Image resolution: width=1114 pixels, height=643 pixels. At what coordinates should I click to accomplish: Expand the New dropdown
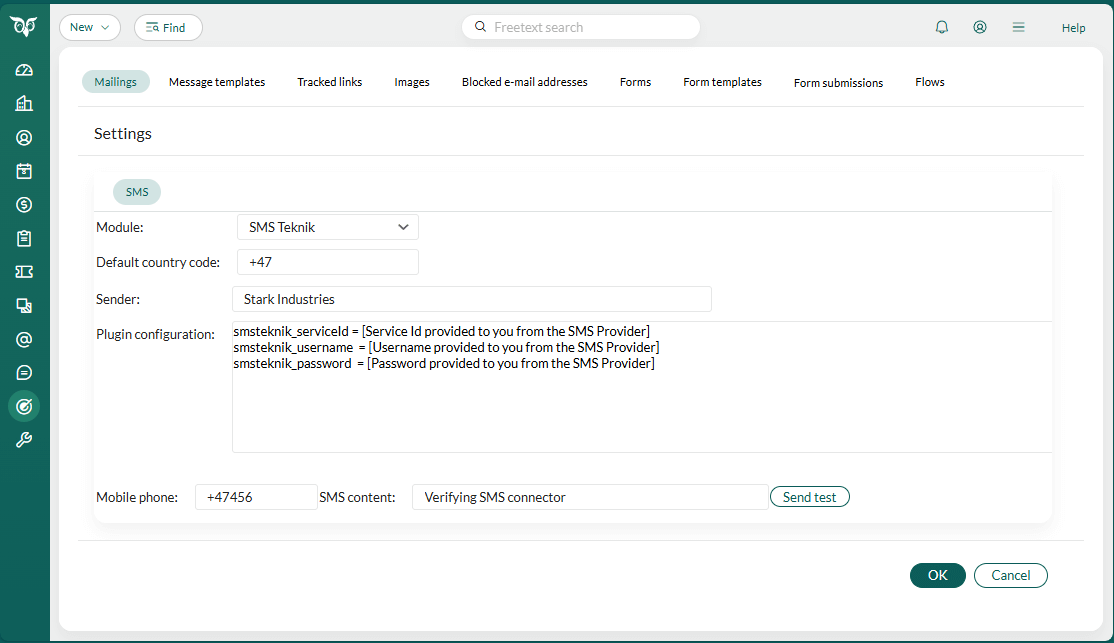click(89, 27)
